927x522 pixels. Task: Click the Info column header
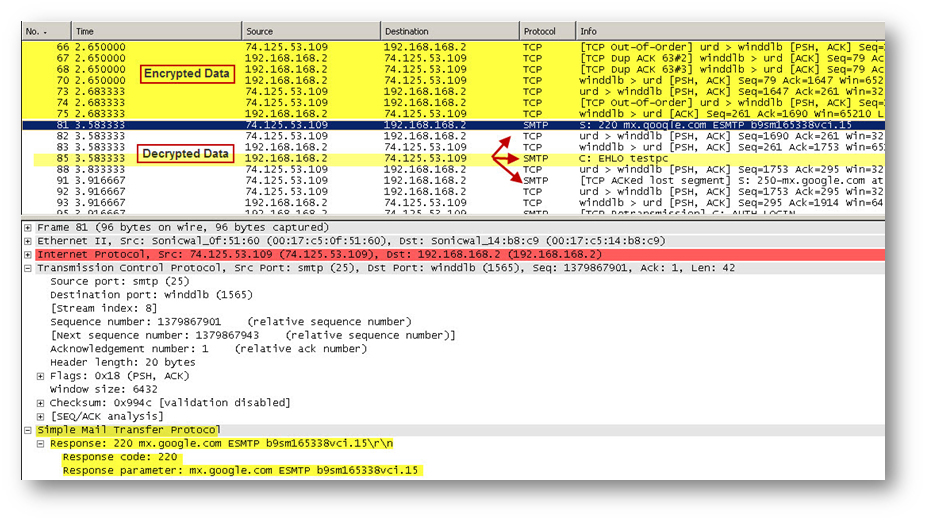730,32
